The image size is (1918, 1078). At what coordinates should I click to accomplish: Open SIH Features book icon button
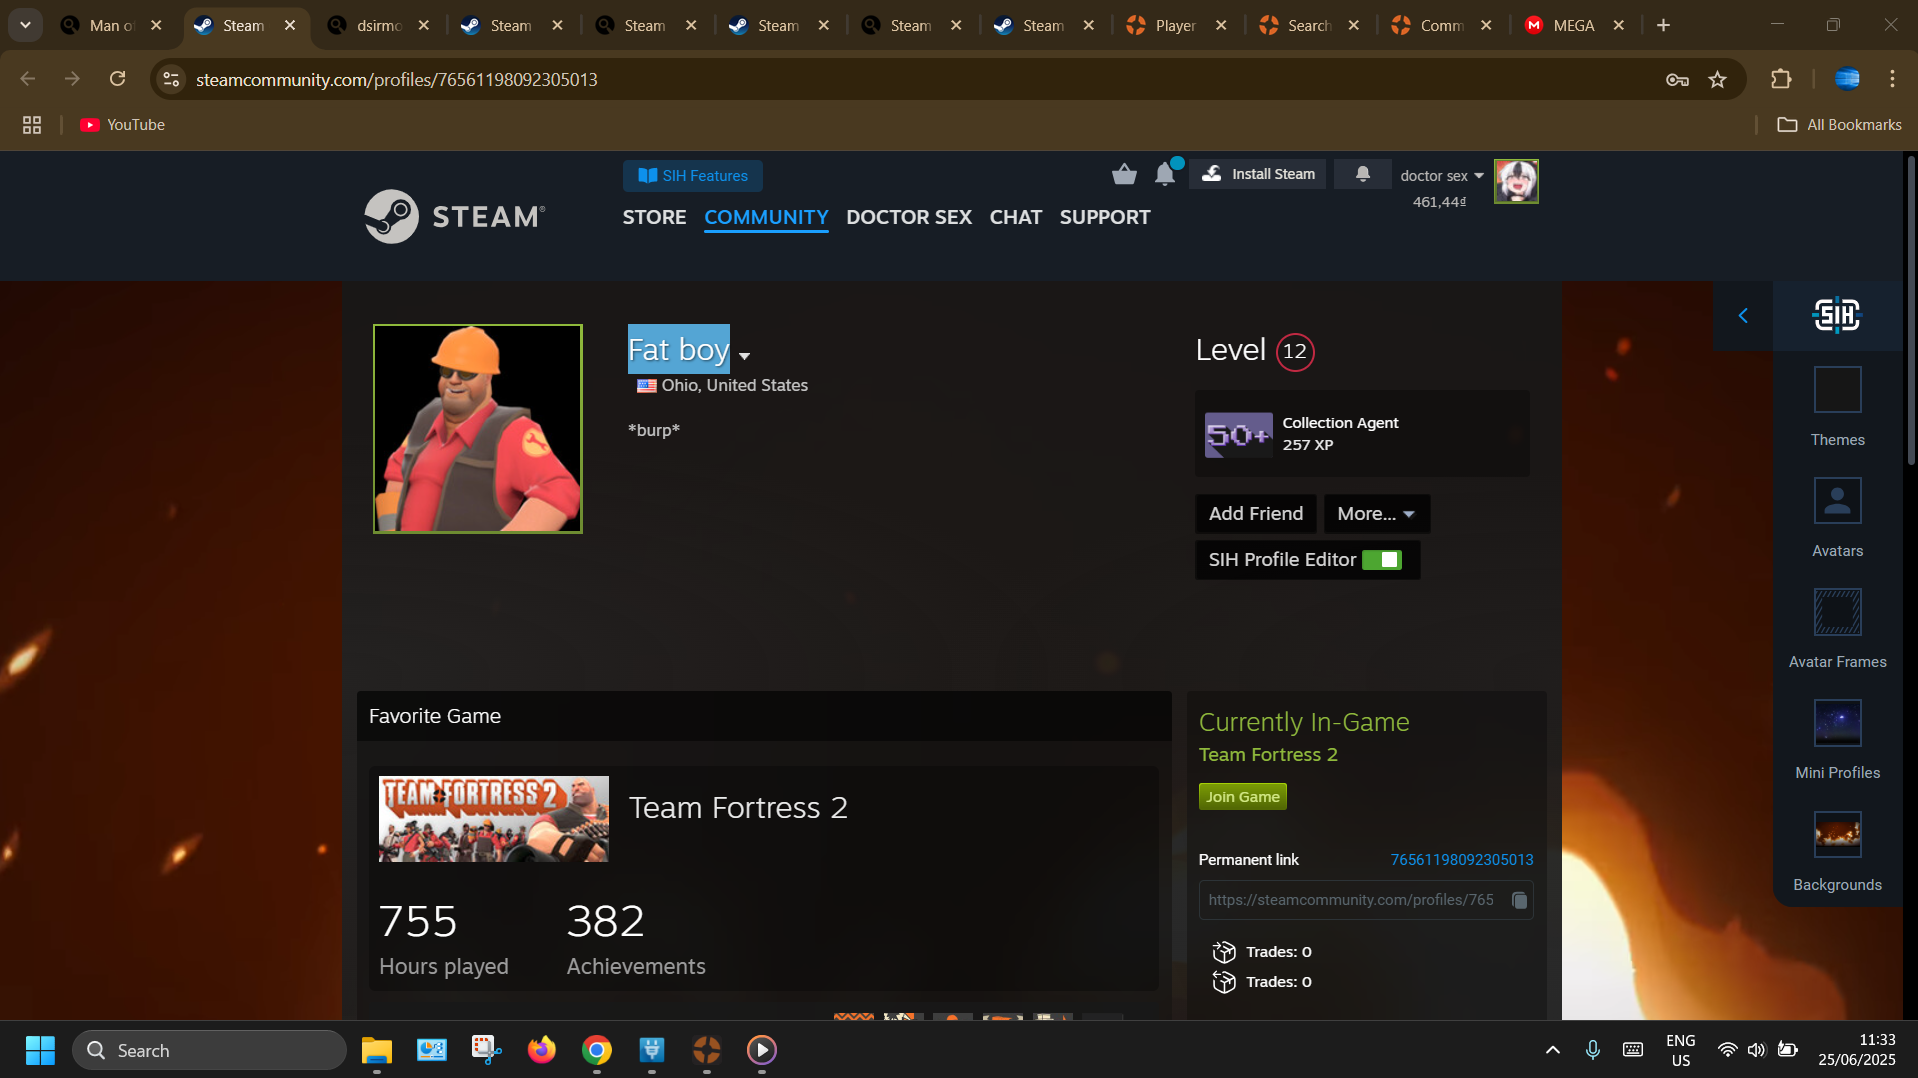pyautogui.click(x=693, y=176)
